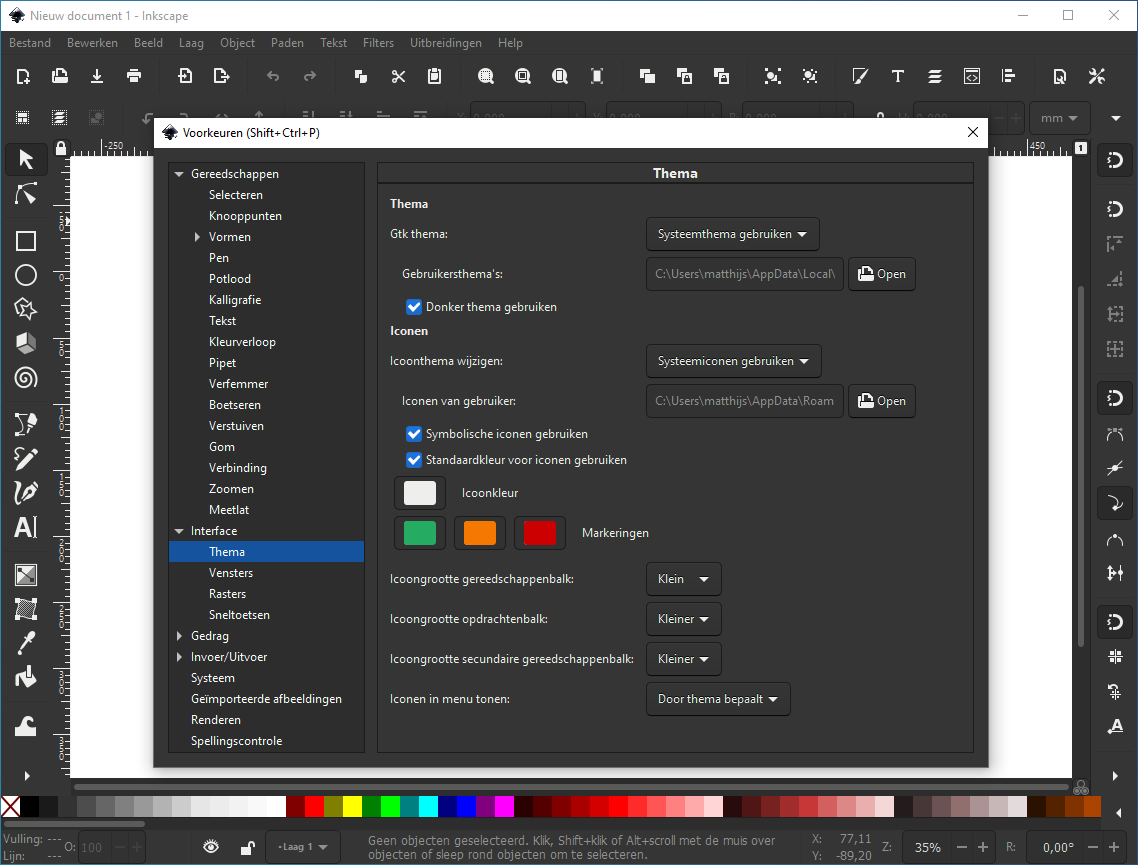Expand the Gedrag tree section
Viewport: 1138px width, 865px height.
(180, 636)
